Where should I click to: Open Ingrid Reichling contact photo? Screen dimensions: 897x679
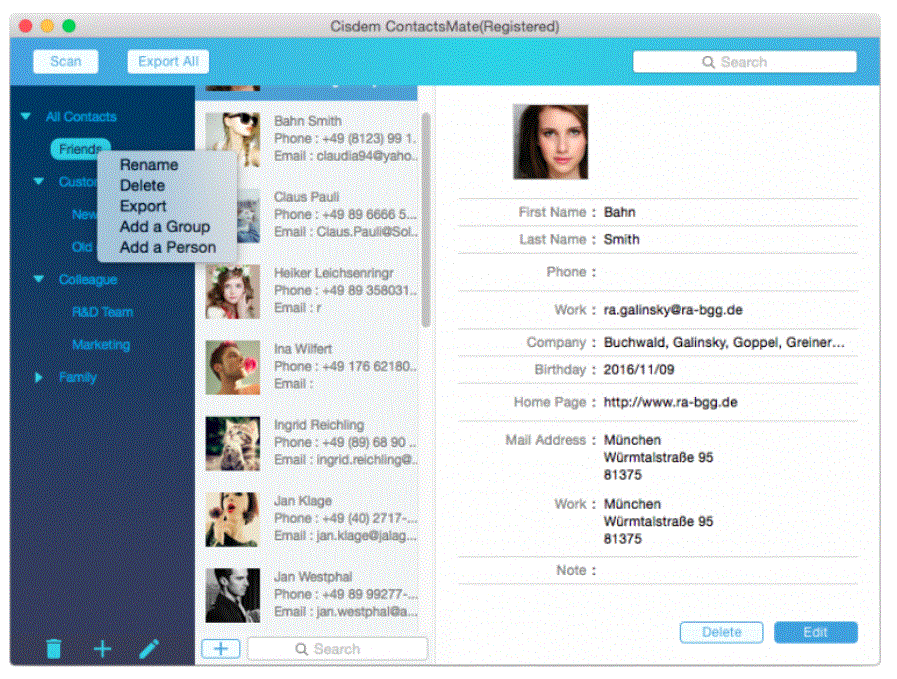(x=233, y=443)
